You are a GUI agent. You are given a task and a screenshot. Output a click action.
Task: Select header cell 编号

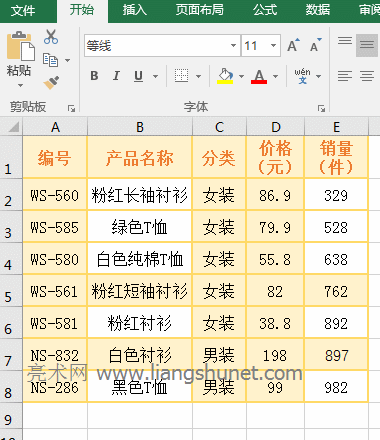pos(55,157)
